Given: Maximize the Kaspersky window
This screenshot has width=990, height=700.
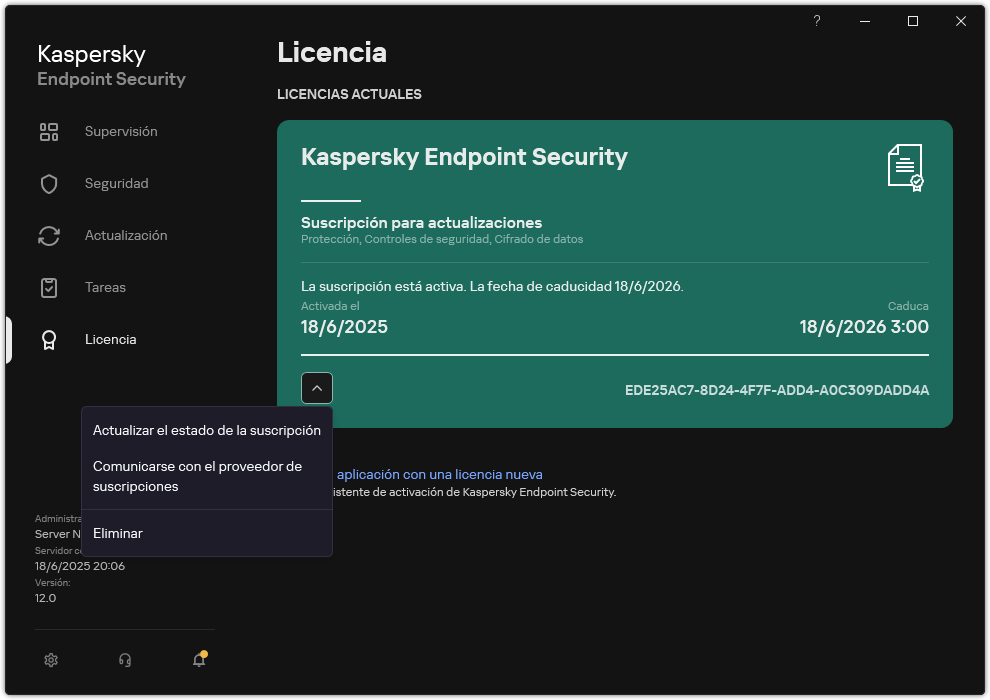Looking at the screenshot, I should coord(913,21).
